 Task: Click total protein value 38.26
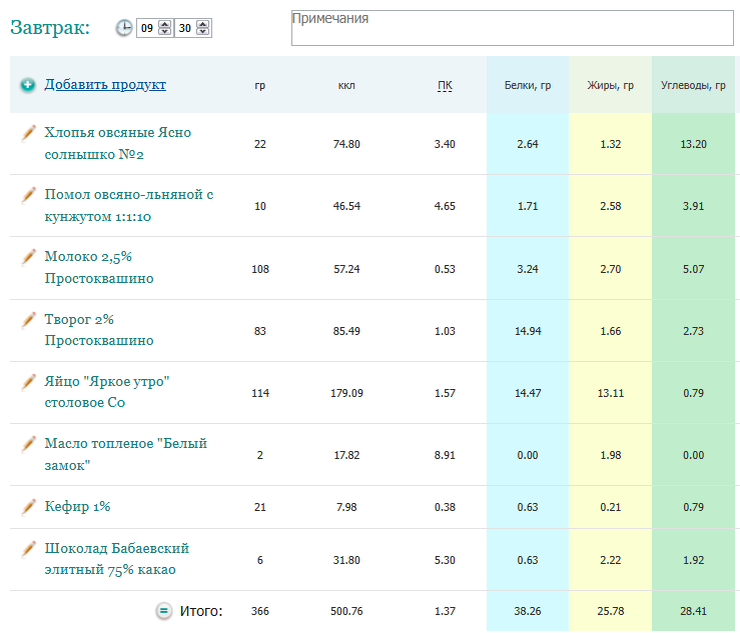pos(528,611)
